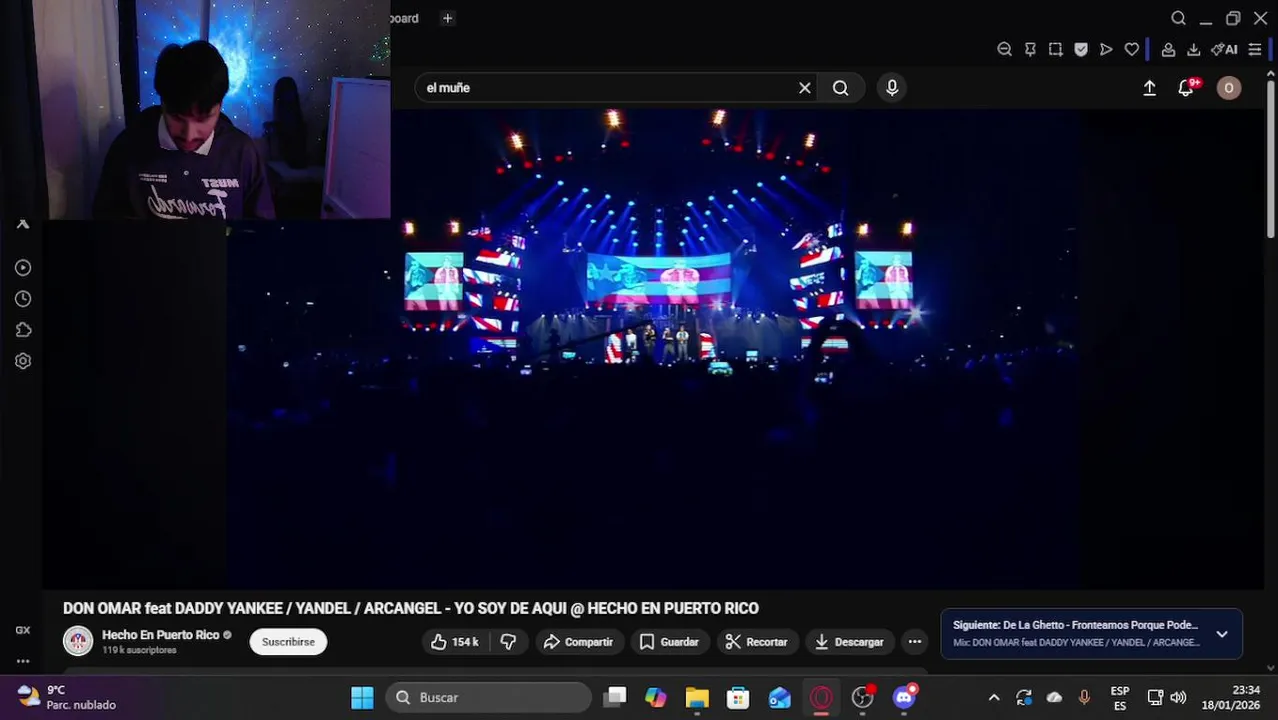Open Task View on taskbar

(x=615, y=697)
